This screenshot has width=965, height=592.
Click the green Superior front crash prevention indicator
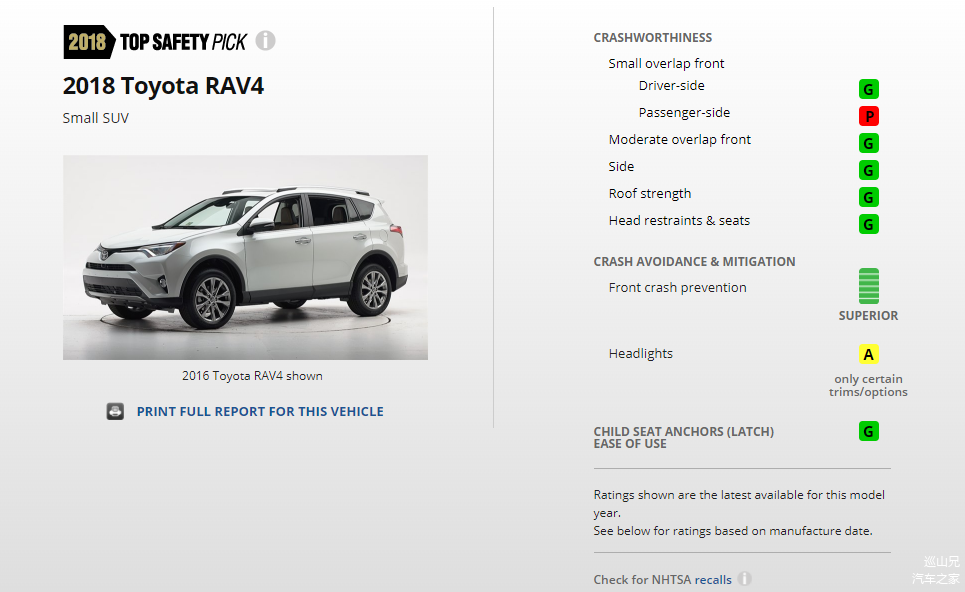[868, 286]
